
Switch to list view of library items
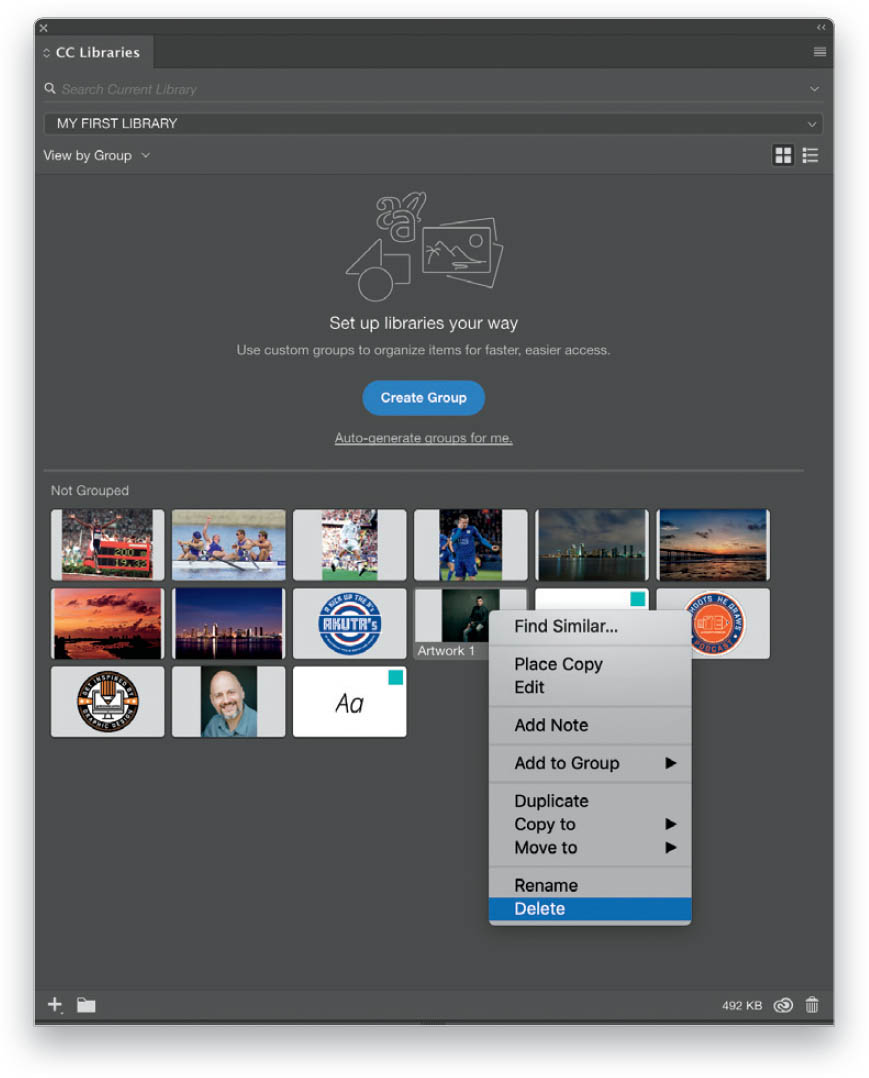point(811,155)
